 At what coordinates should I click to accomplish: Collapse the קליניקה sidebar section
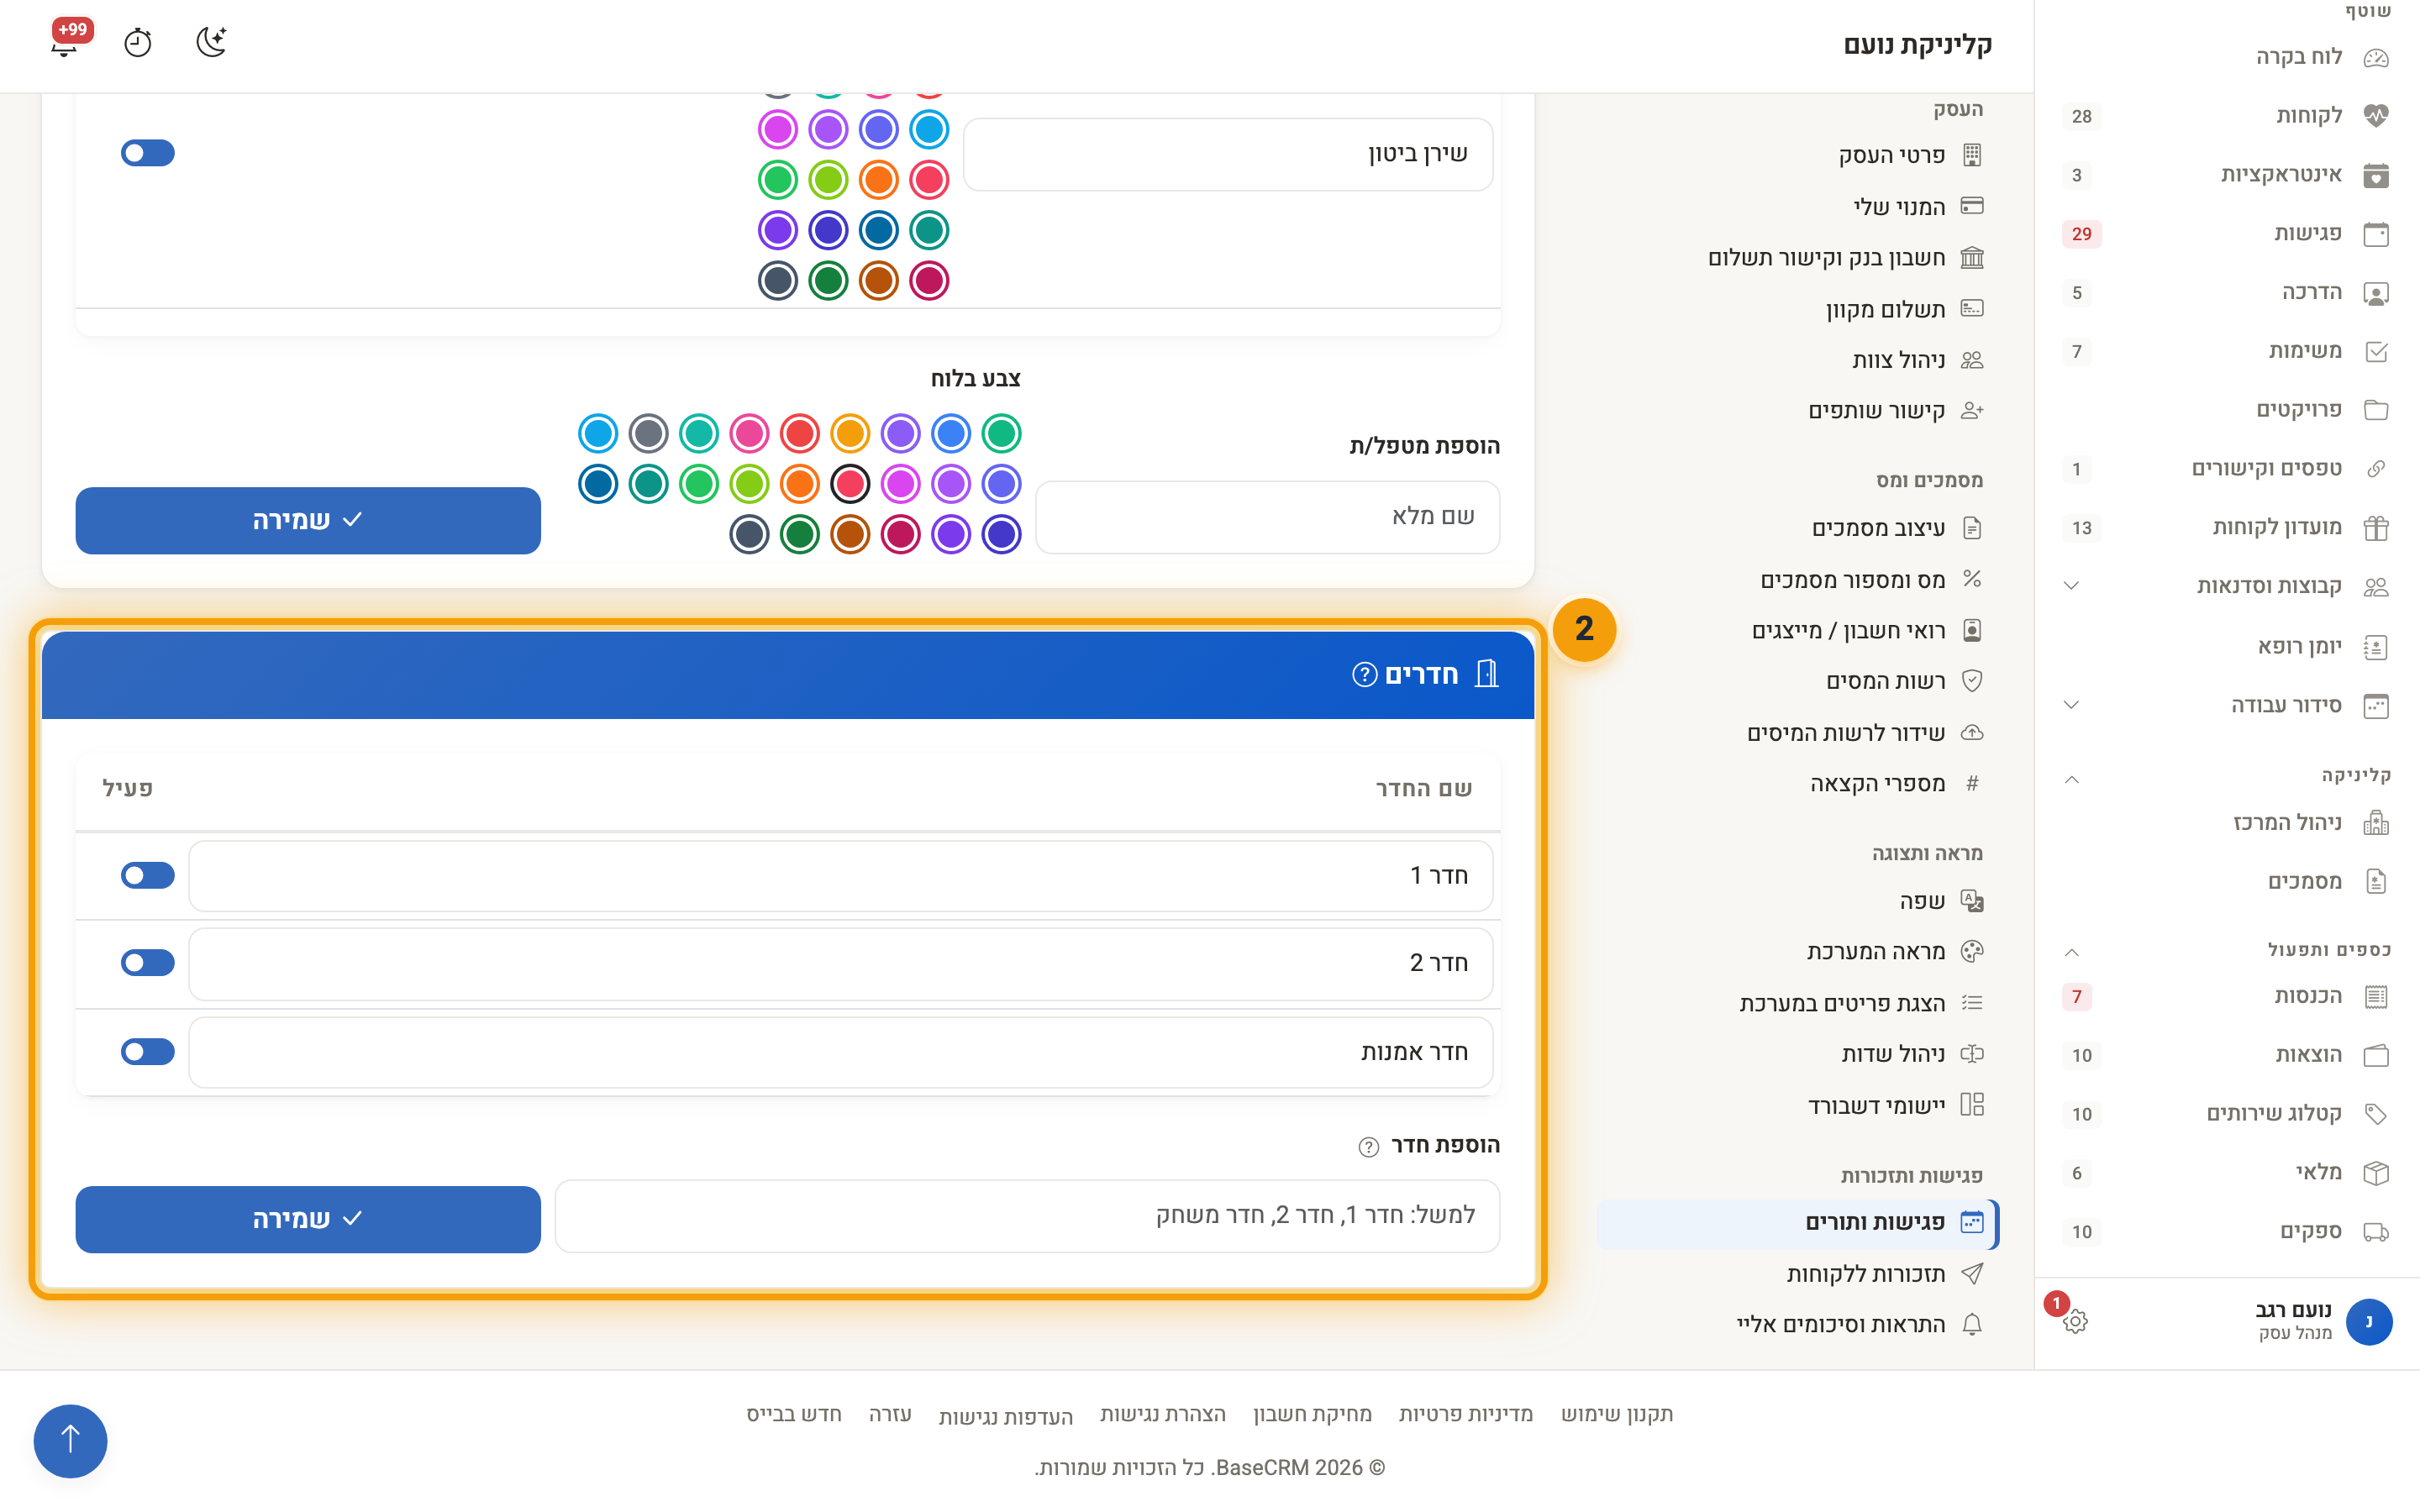pyautogui.click(x=2072, y=780)
